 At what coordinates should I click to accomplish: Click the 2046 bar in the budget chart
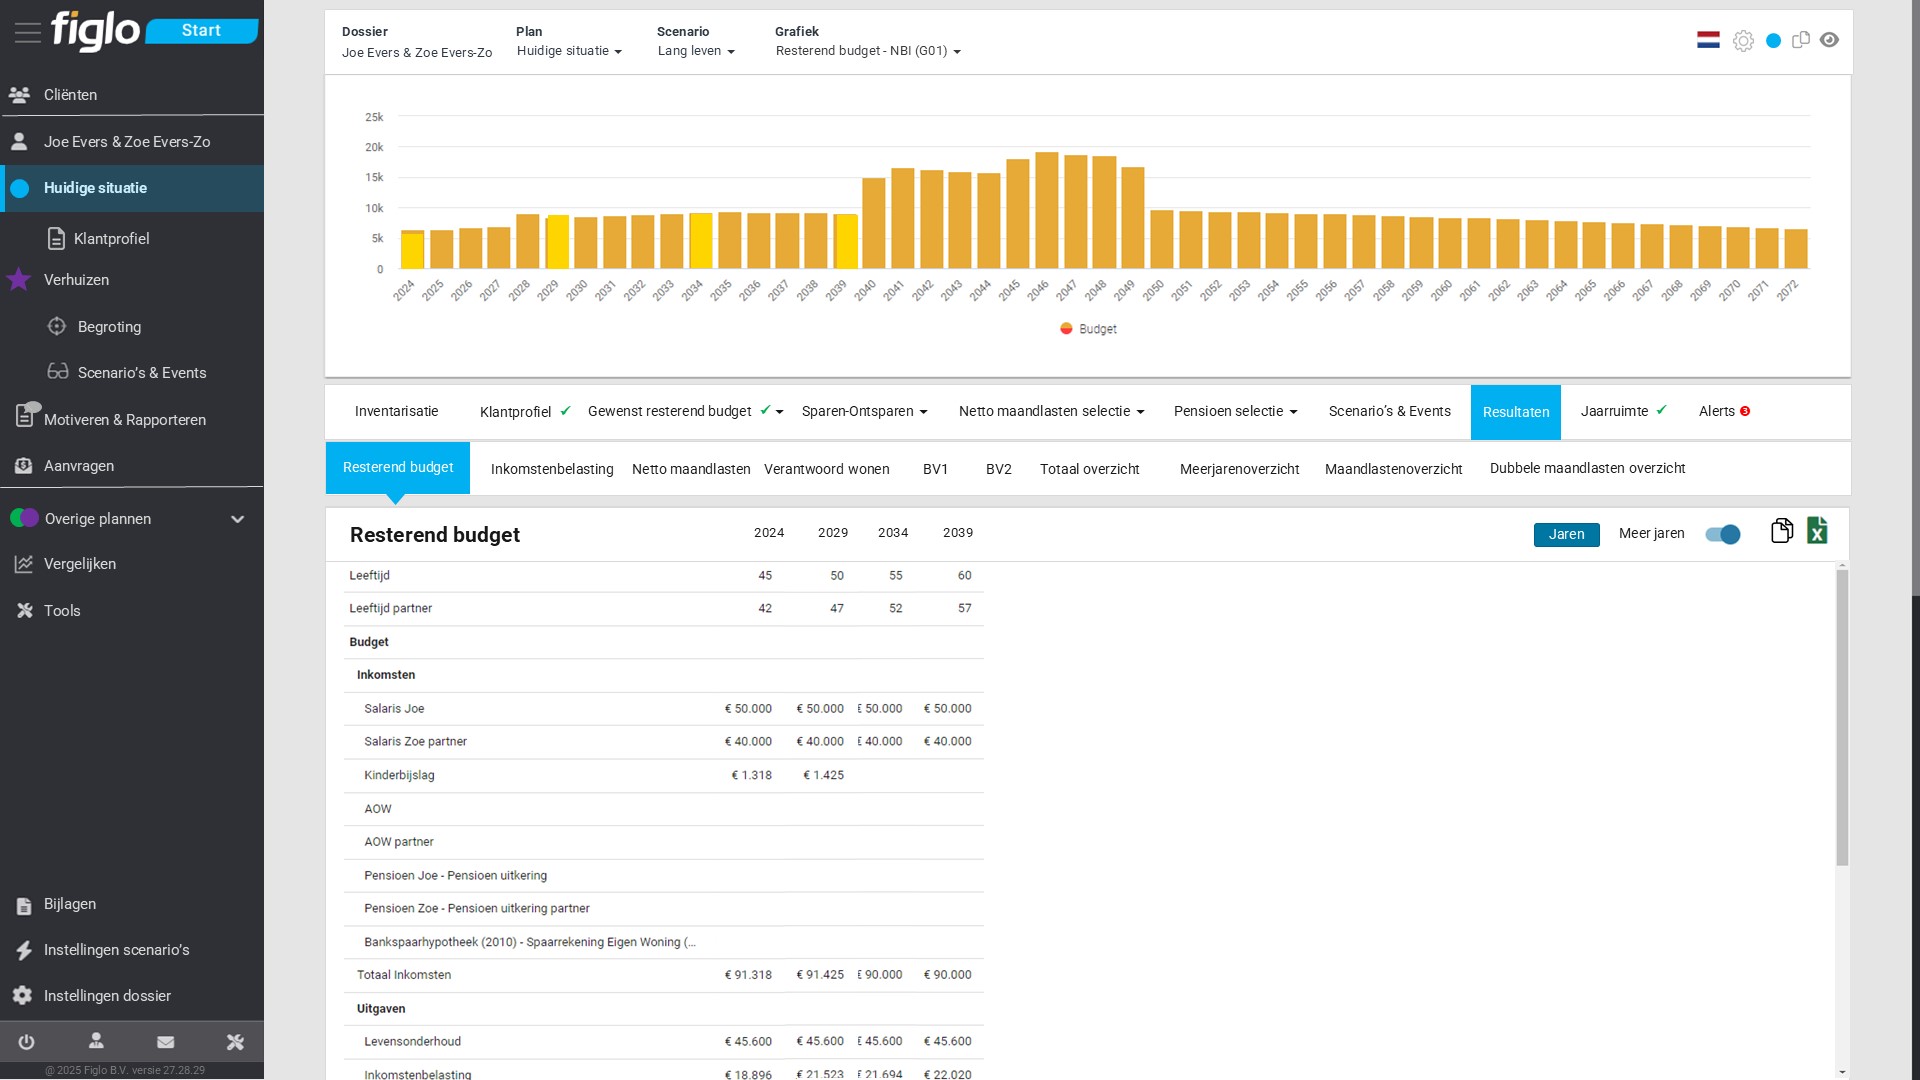pos(1046,210)
